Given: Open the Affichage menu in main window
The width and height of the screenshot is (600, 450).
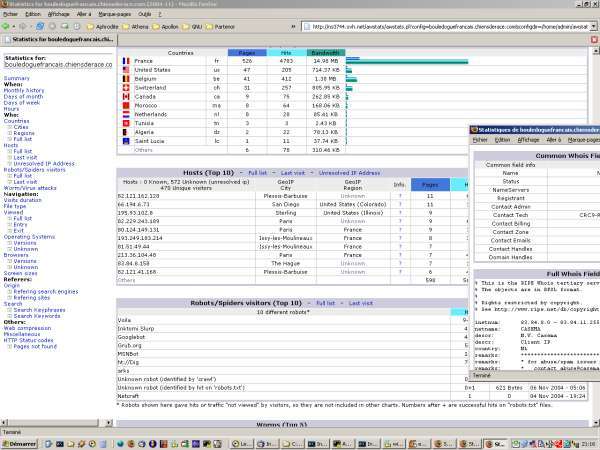Looking at the screenshot, I should pyautogui.click(x=59, y=14).
